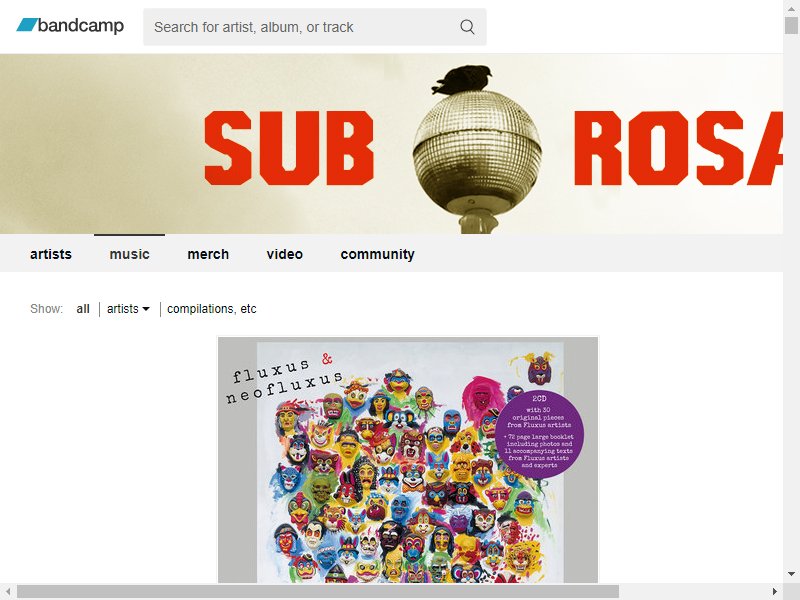Open the fluxus & neofluxus album cover

coord(408,460)
